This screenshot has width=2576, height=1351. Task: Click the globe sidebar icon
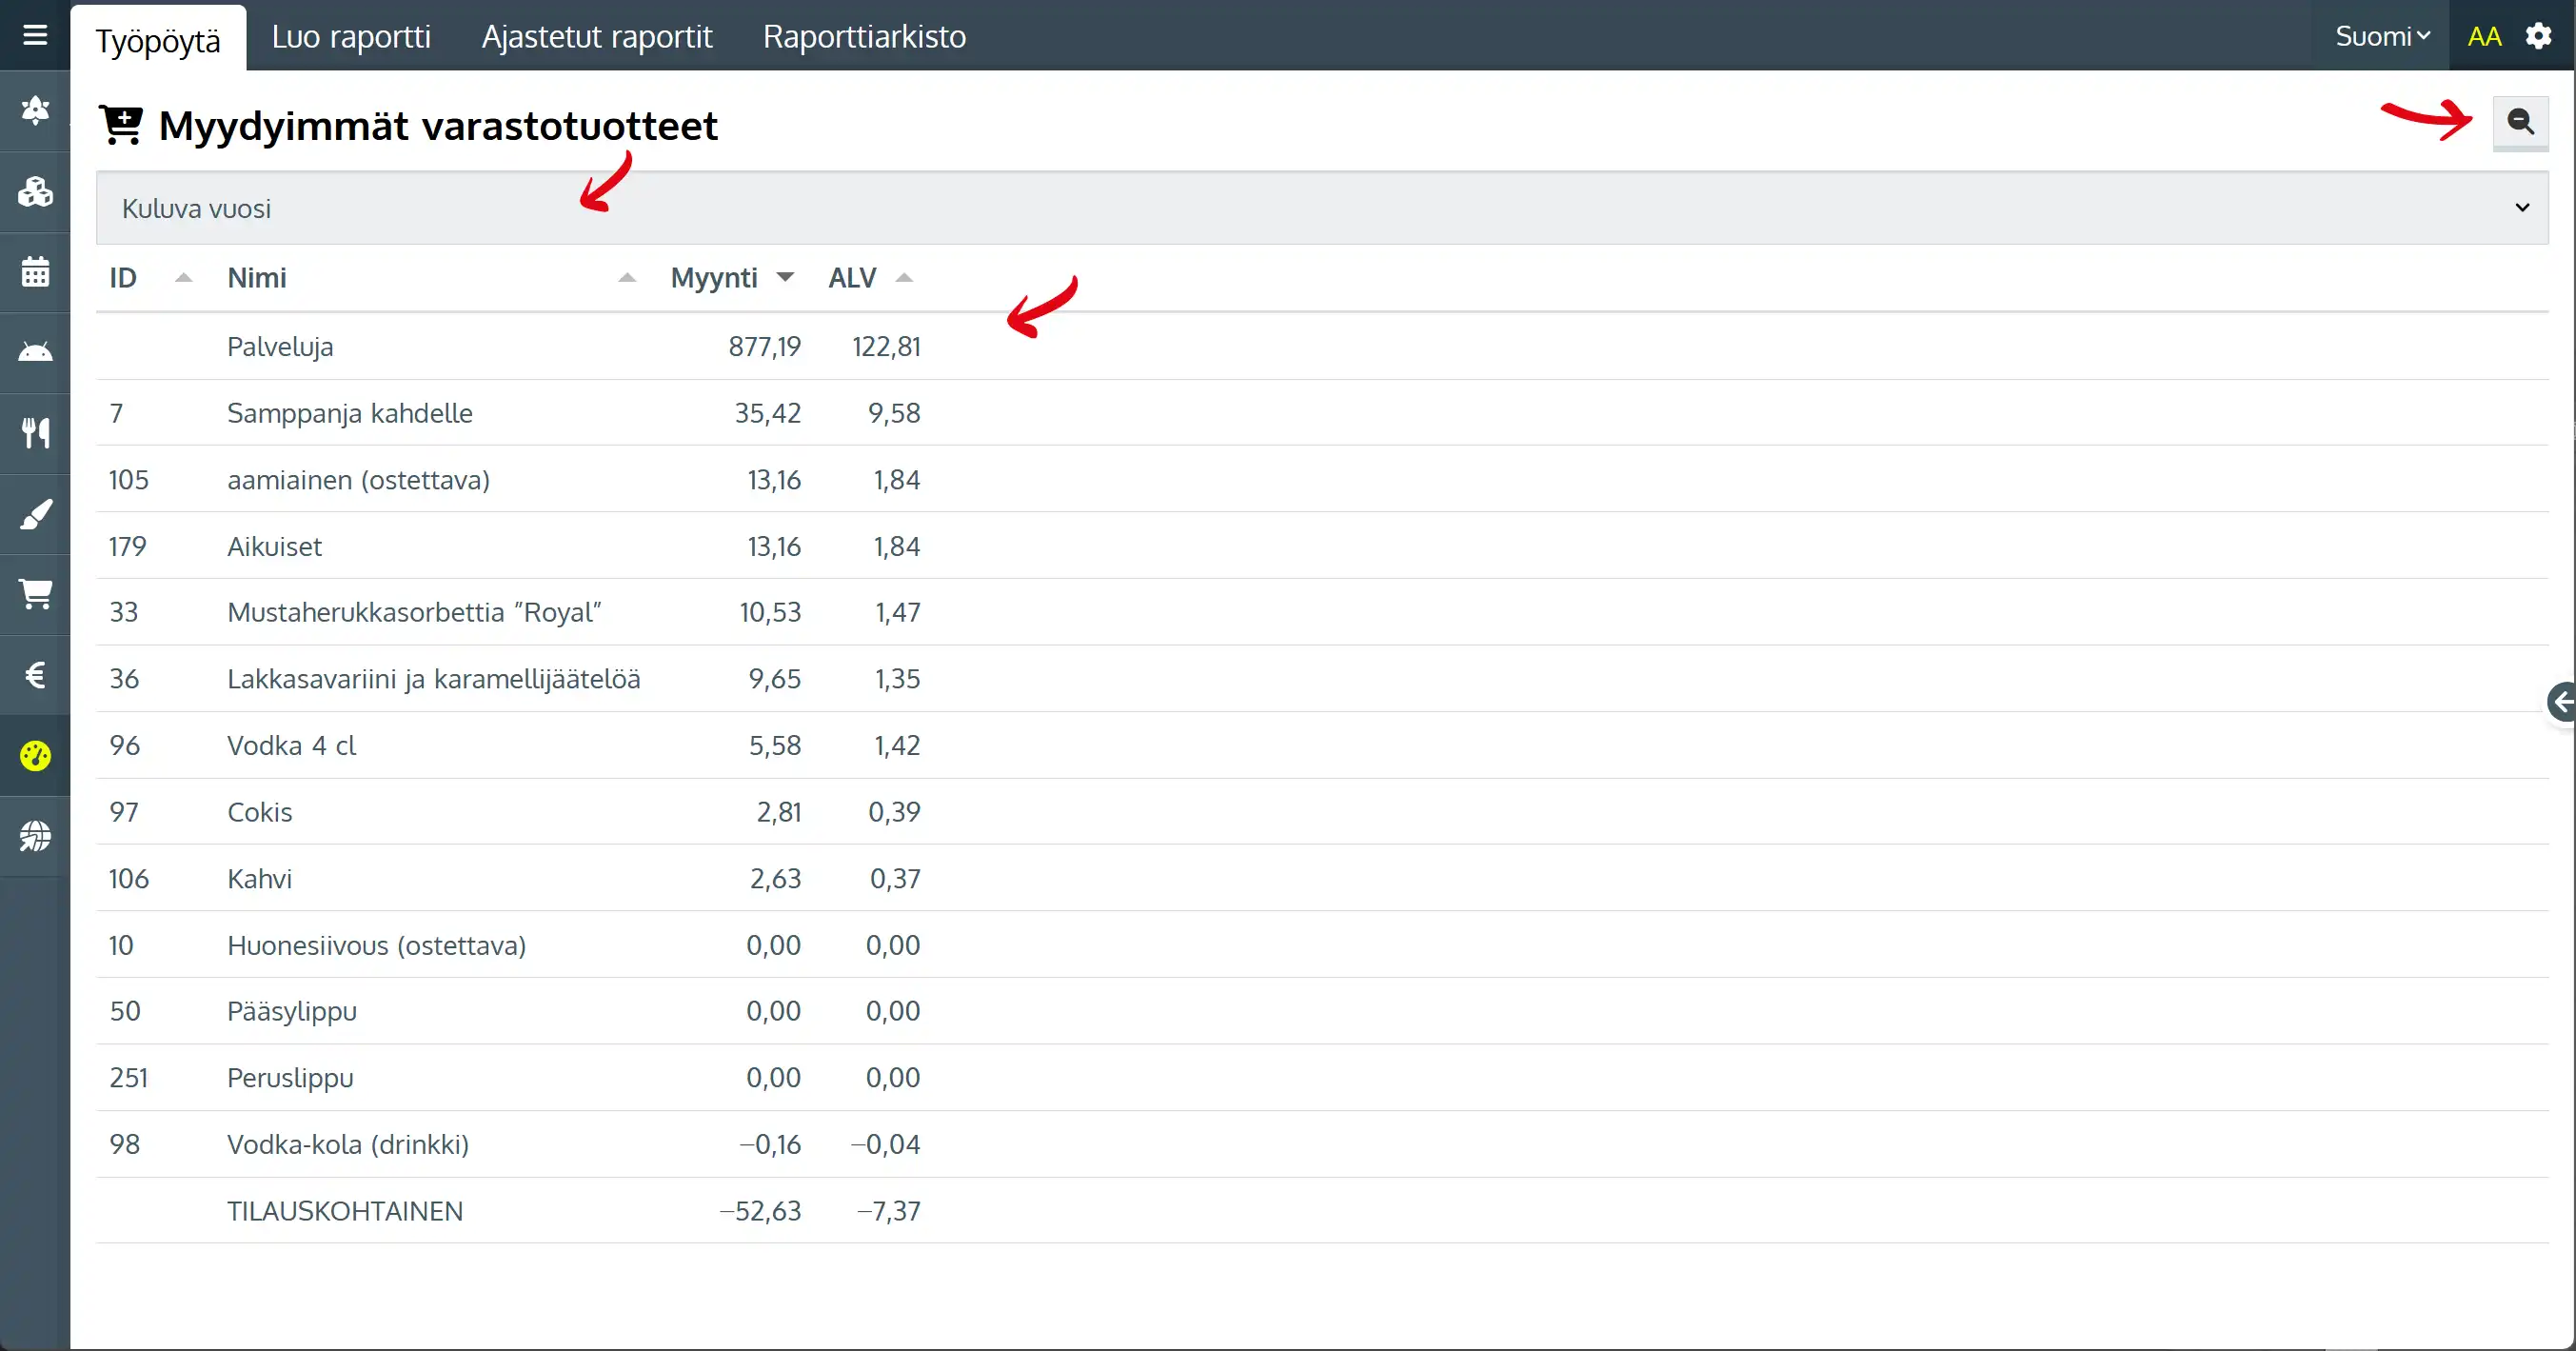[35, 836]
